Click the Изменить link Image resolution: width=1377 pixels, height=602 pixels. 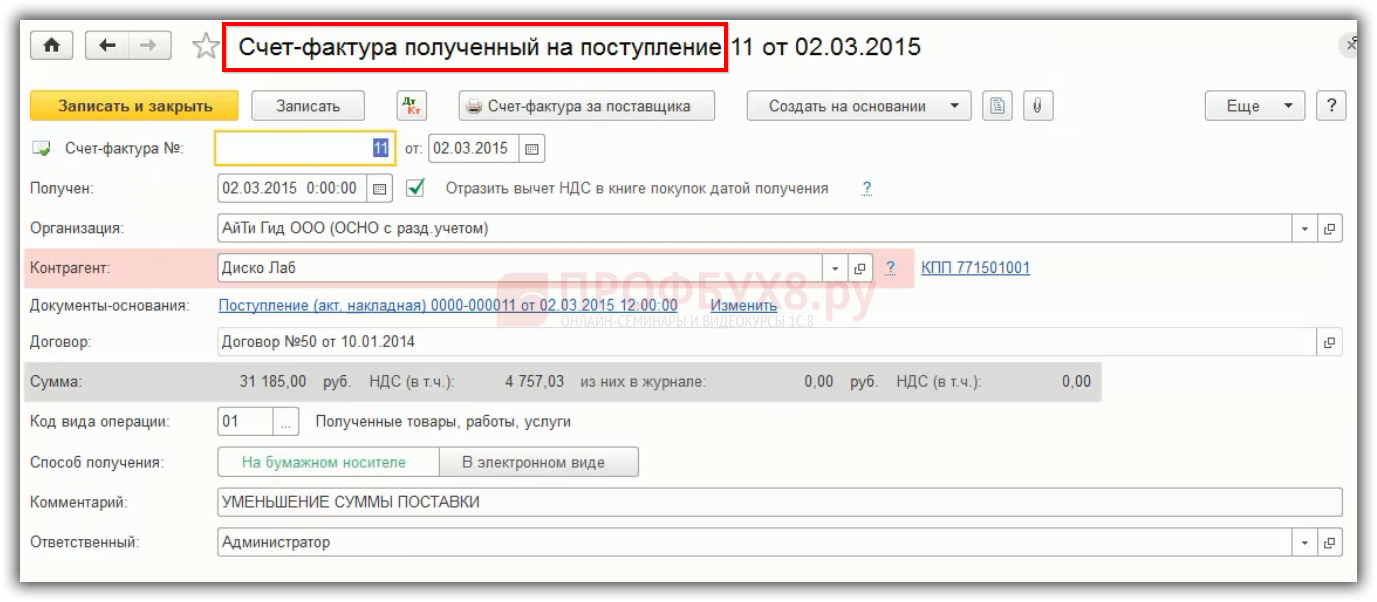pyautogui.click(x=743, y=306)
